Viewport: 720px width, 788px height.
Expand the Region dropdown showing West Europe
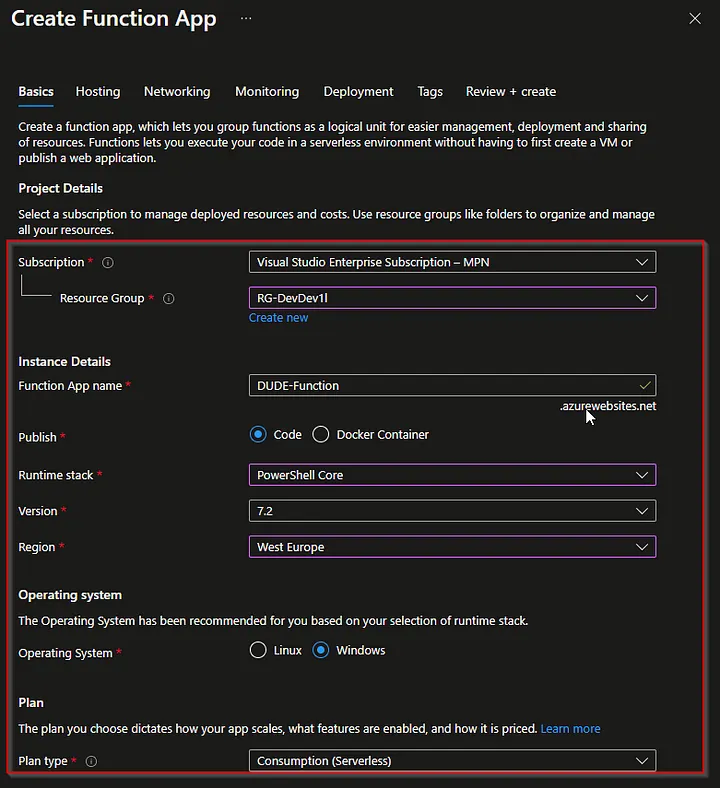pyautogui.click(x=452, y=547)
